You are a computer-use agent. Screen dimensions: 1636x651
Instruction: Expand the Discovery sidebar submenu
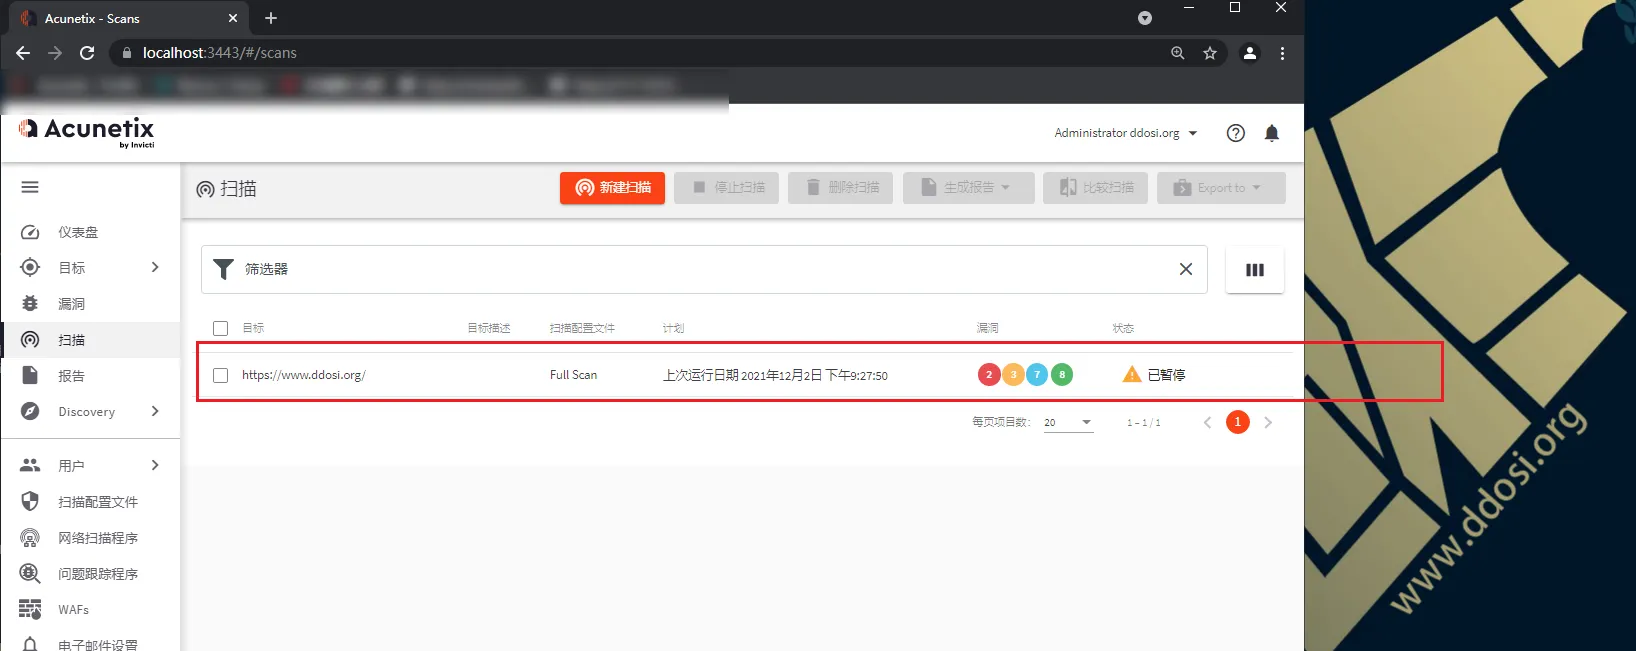(x=155, y=411)
